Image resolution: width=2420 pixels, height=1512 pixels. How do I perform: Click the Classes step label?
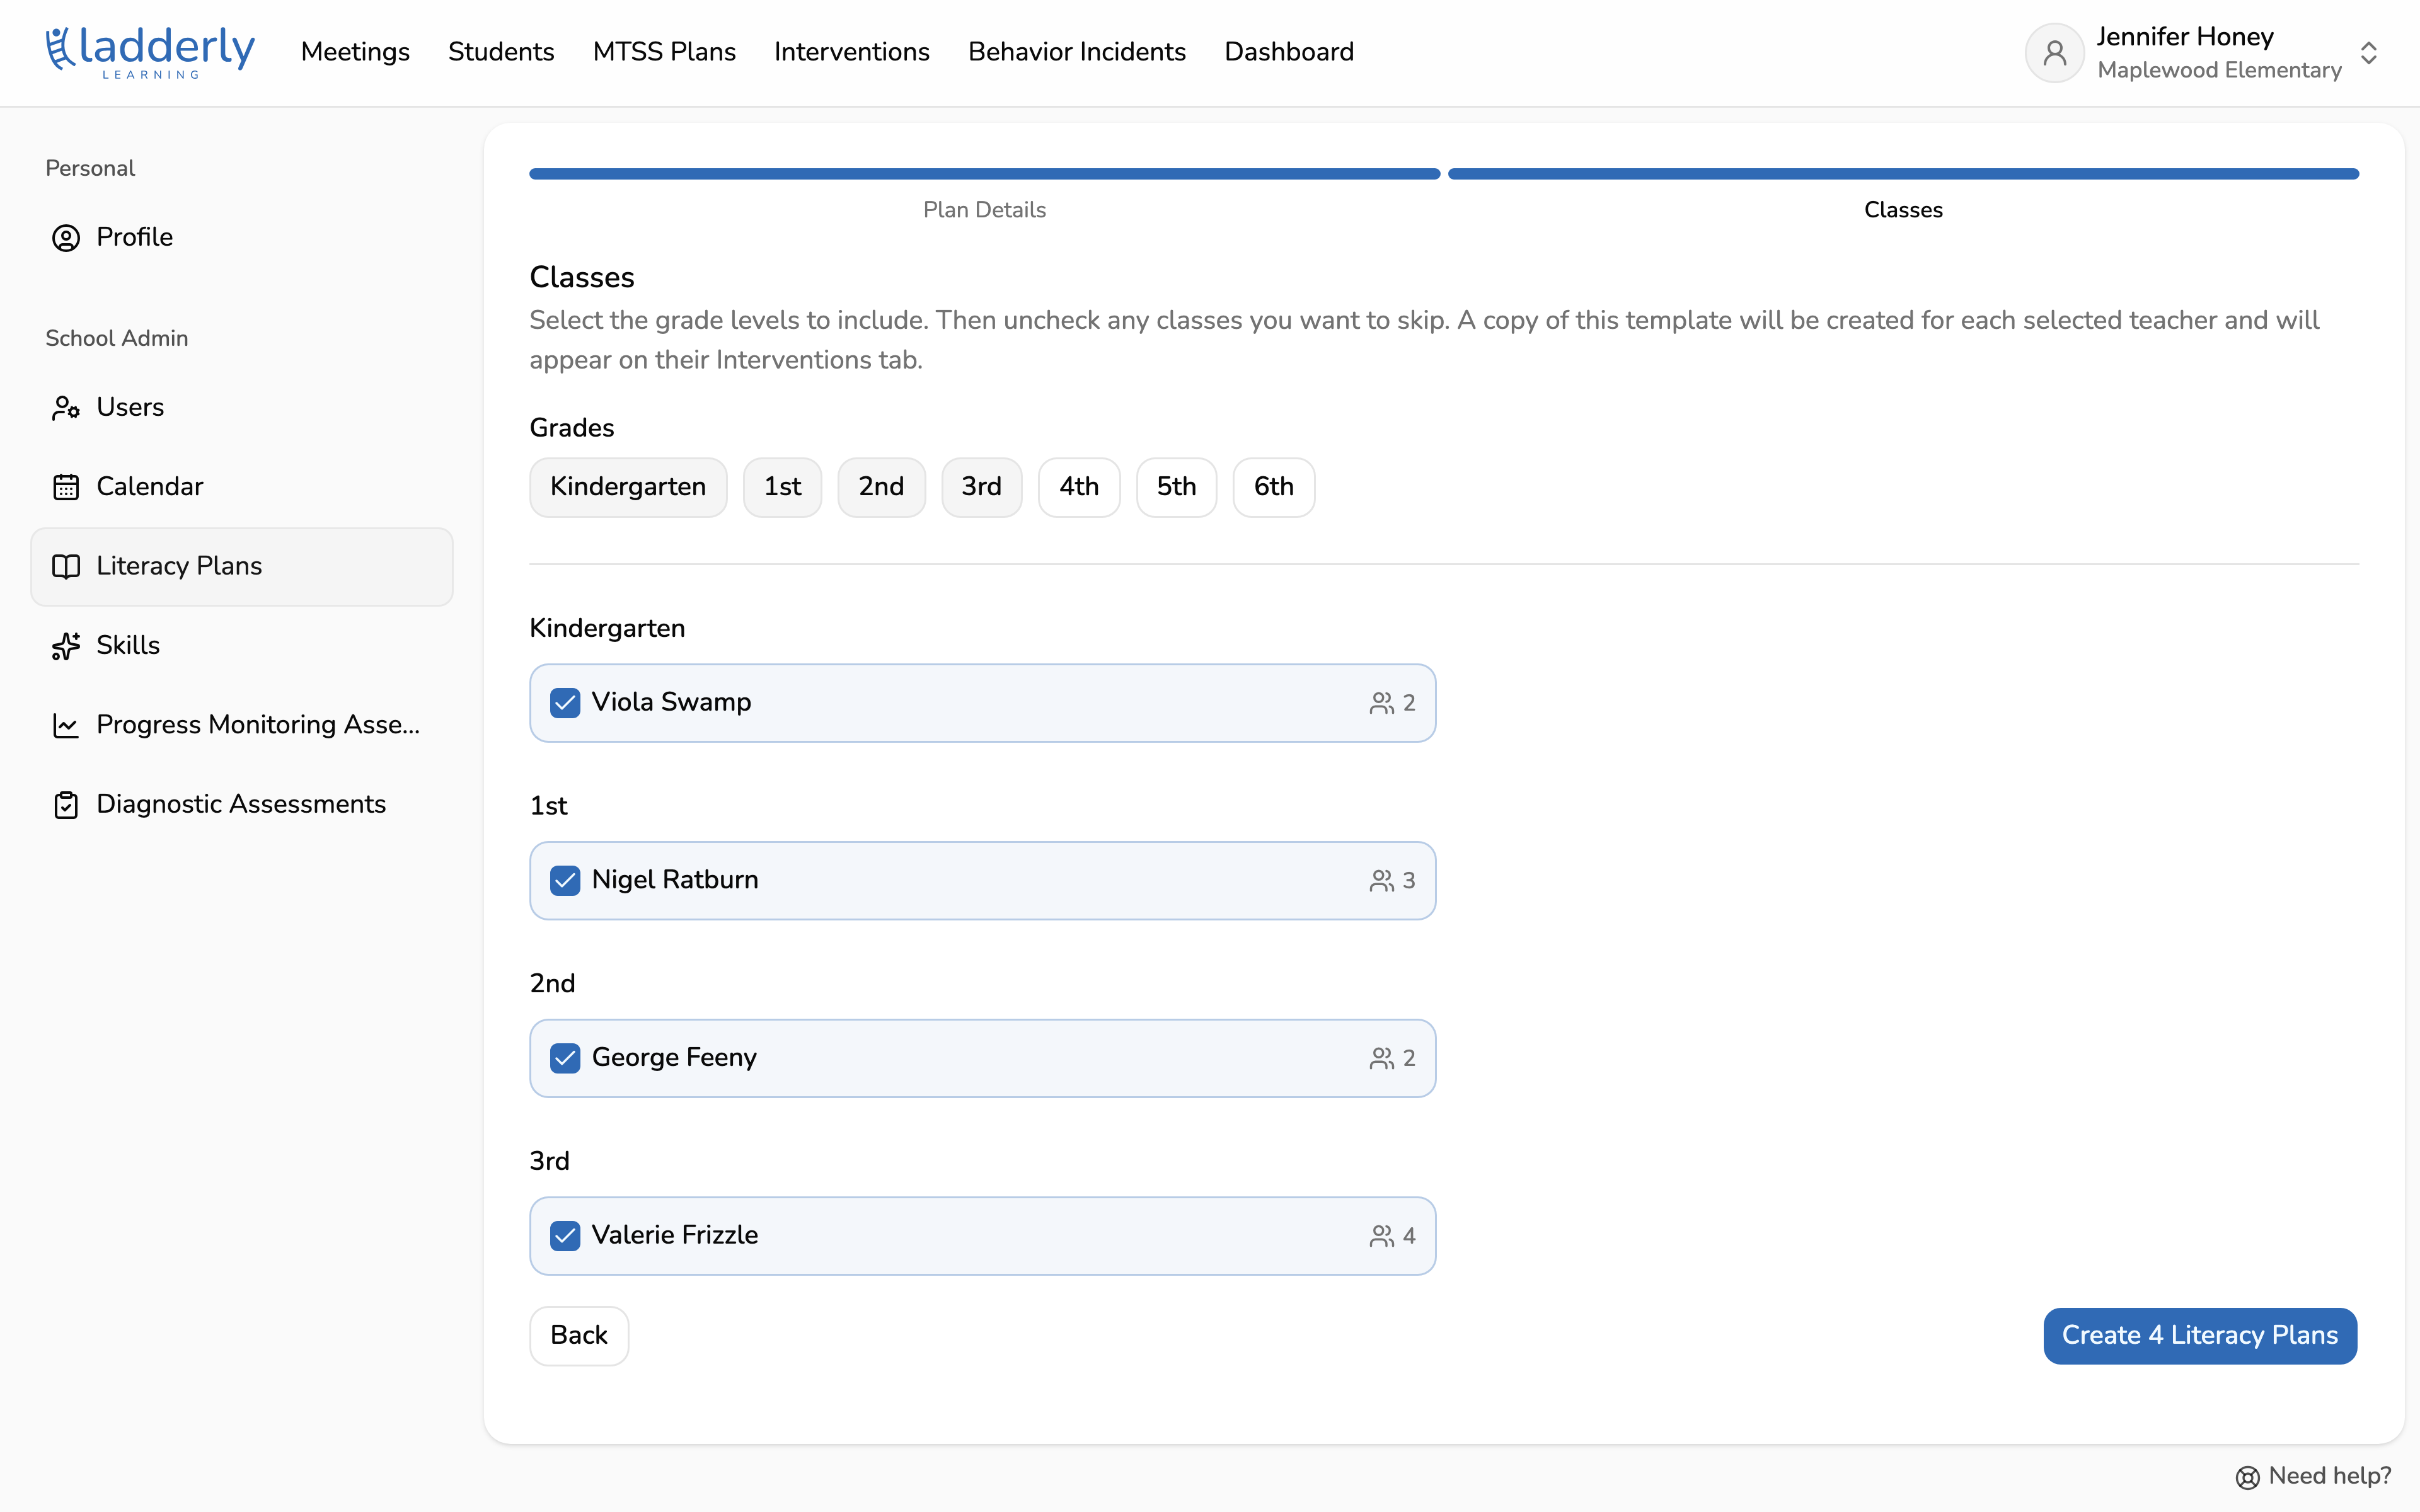[1903, 210]
